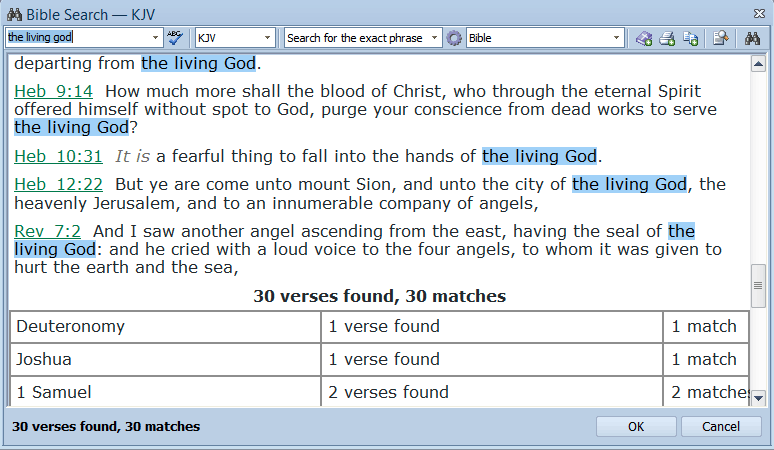Click the binoculars search icon
The image size is (774, 450).
coord(753,38)
